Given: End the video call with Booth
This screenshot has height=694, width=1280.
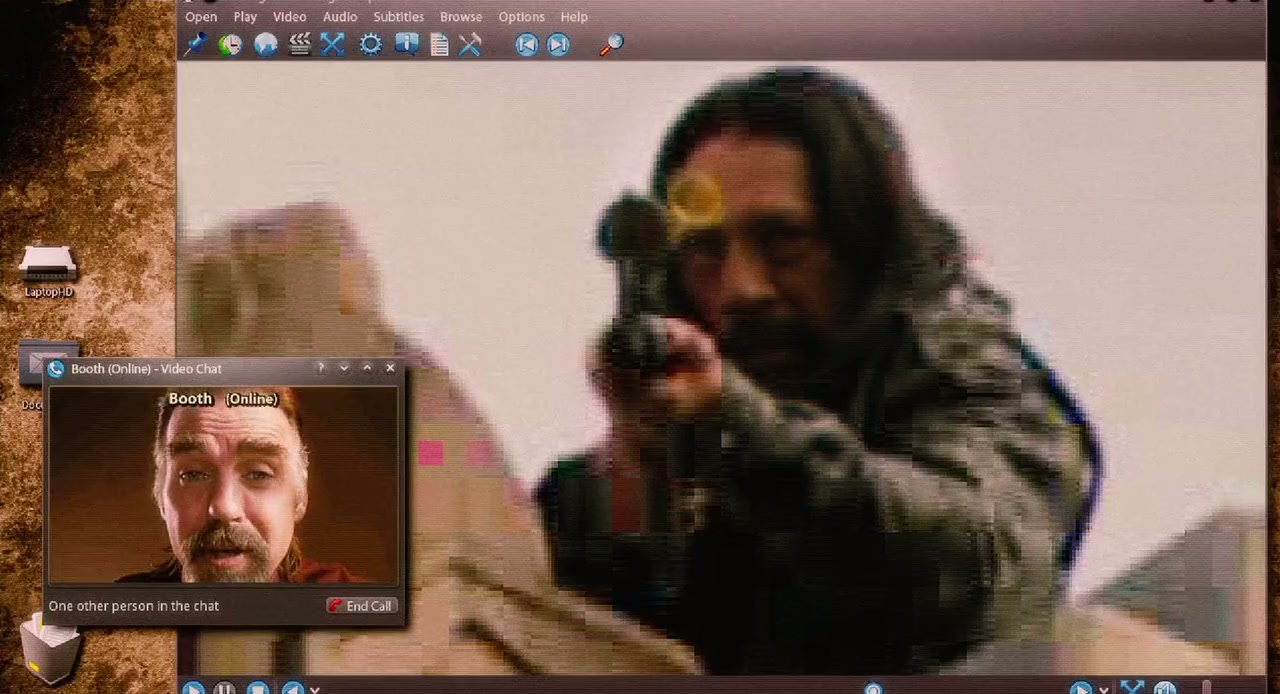Looking at the screenshot, I should pos(361,606).
